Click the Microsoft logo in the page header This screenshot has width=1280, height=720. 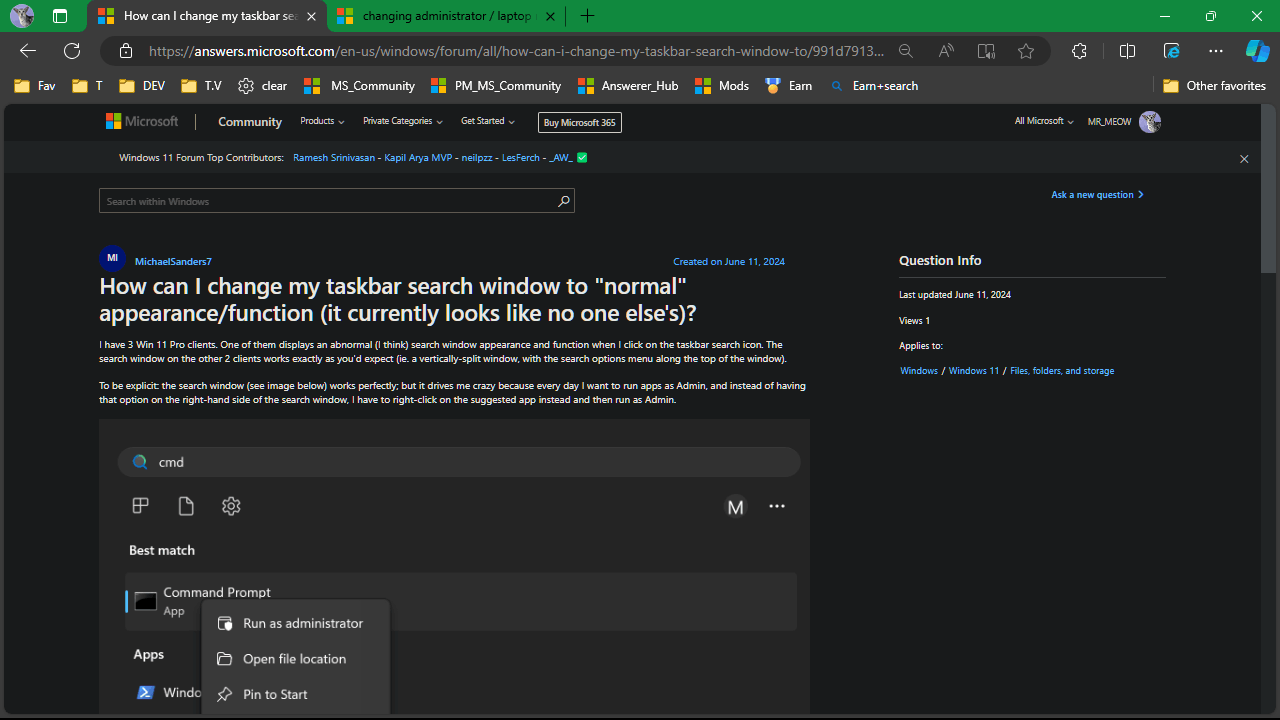[x=141, y=121]
